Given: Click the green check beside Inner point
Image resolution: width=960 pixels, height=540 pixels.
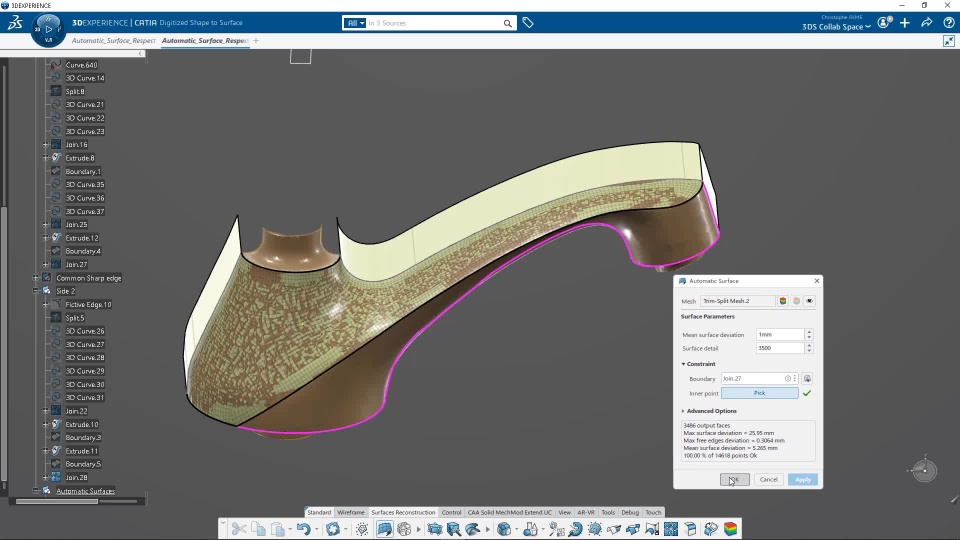Looking at the screenshot, I should tap(807, 393).
